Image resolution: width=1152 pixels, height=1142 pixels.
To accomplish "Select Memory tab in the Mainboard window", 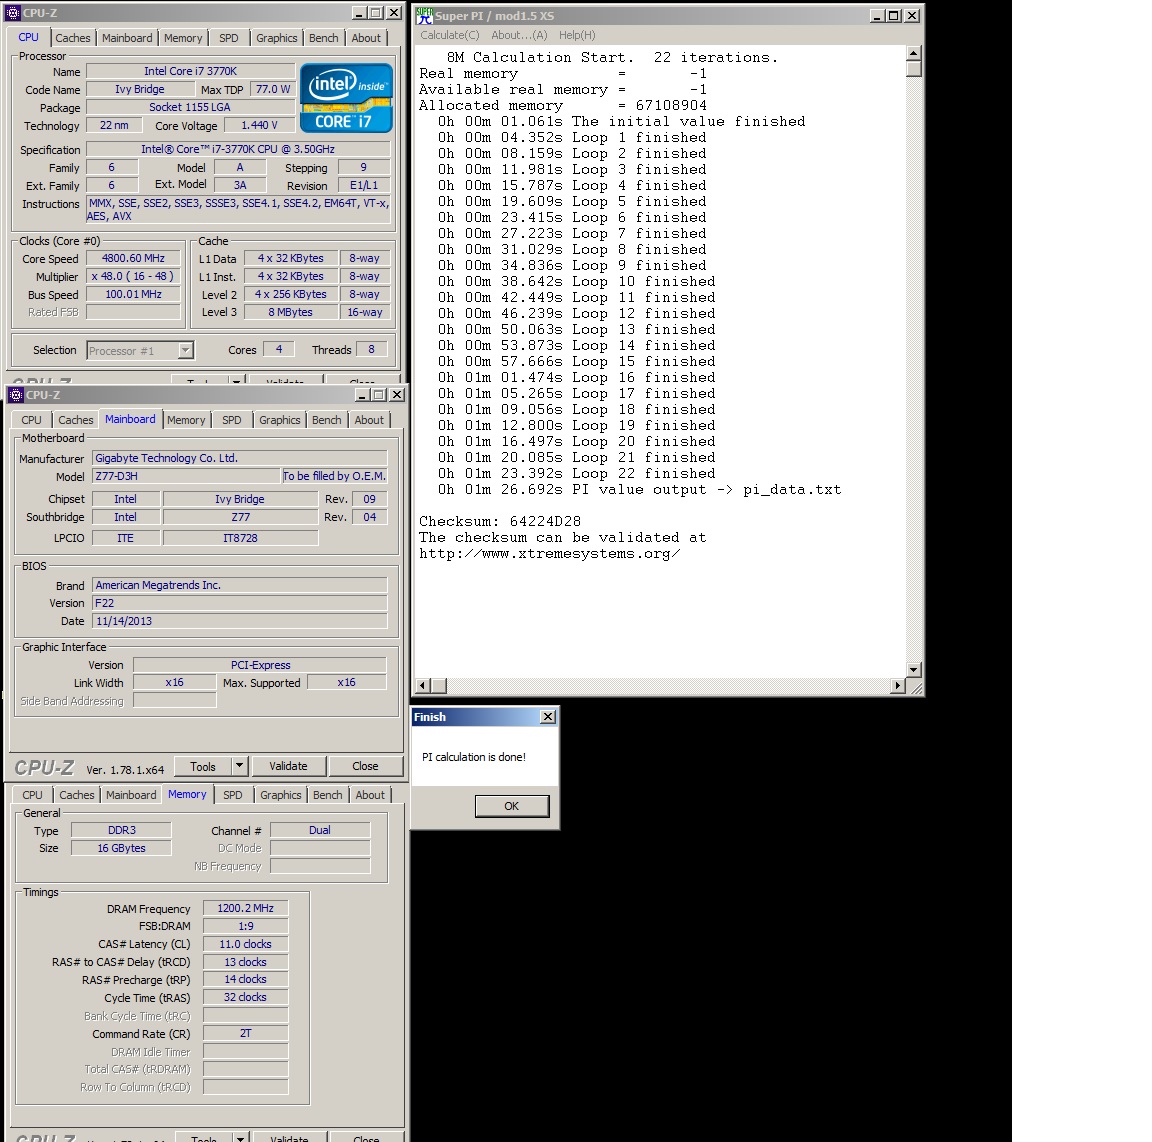I will point(186,420).
